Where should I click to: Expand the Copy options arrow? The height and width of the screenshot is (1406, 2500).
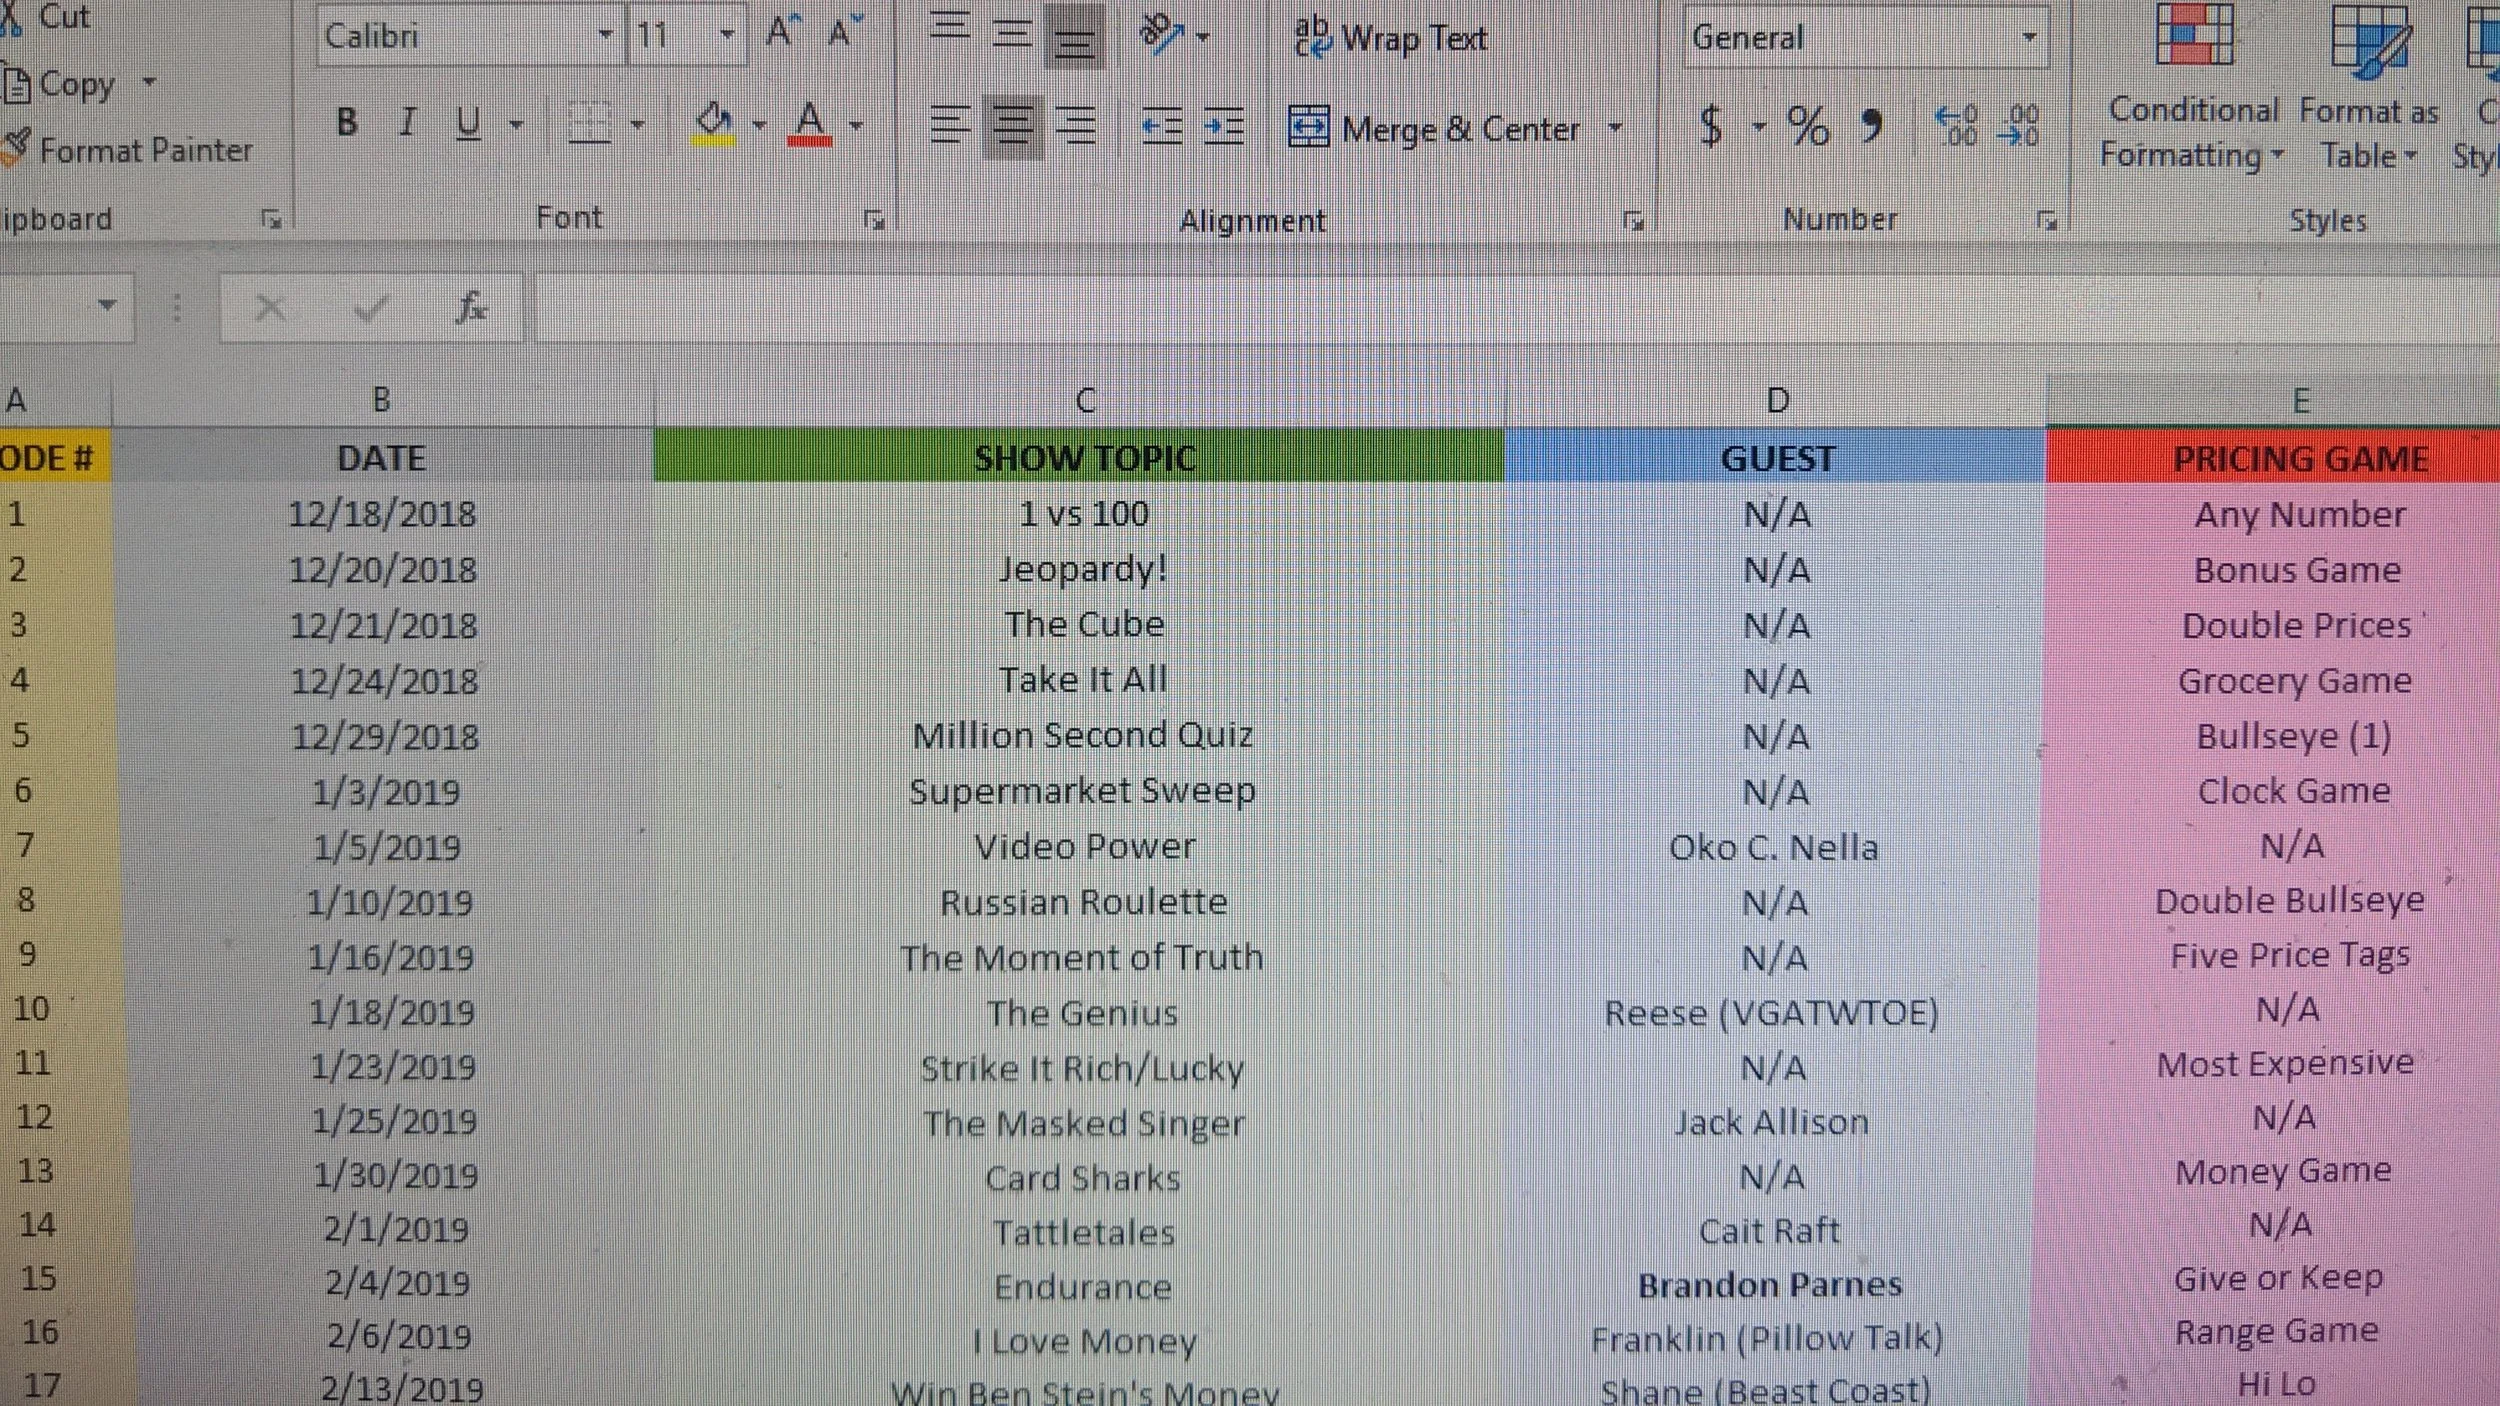(149, 82)
